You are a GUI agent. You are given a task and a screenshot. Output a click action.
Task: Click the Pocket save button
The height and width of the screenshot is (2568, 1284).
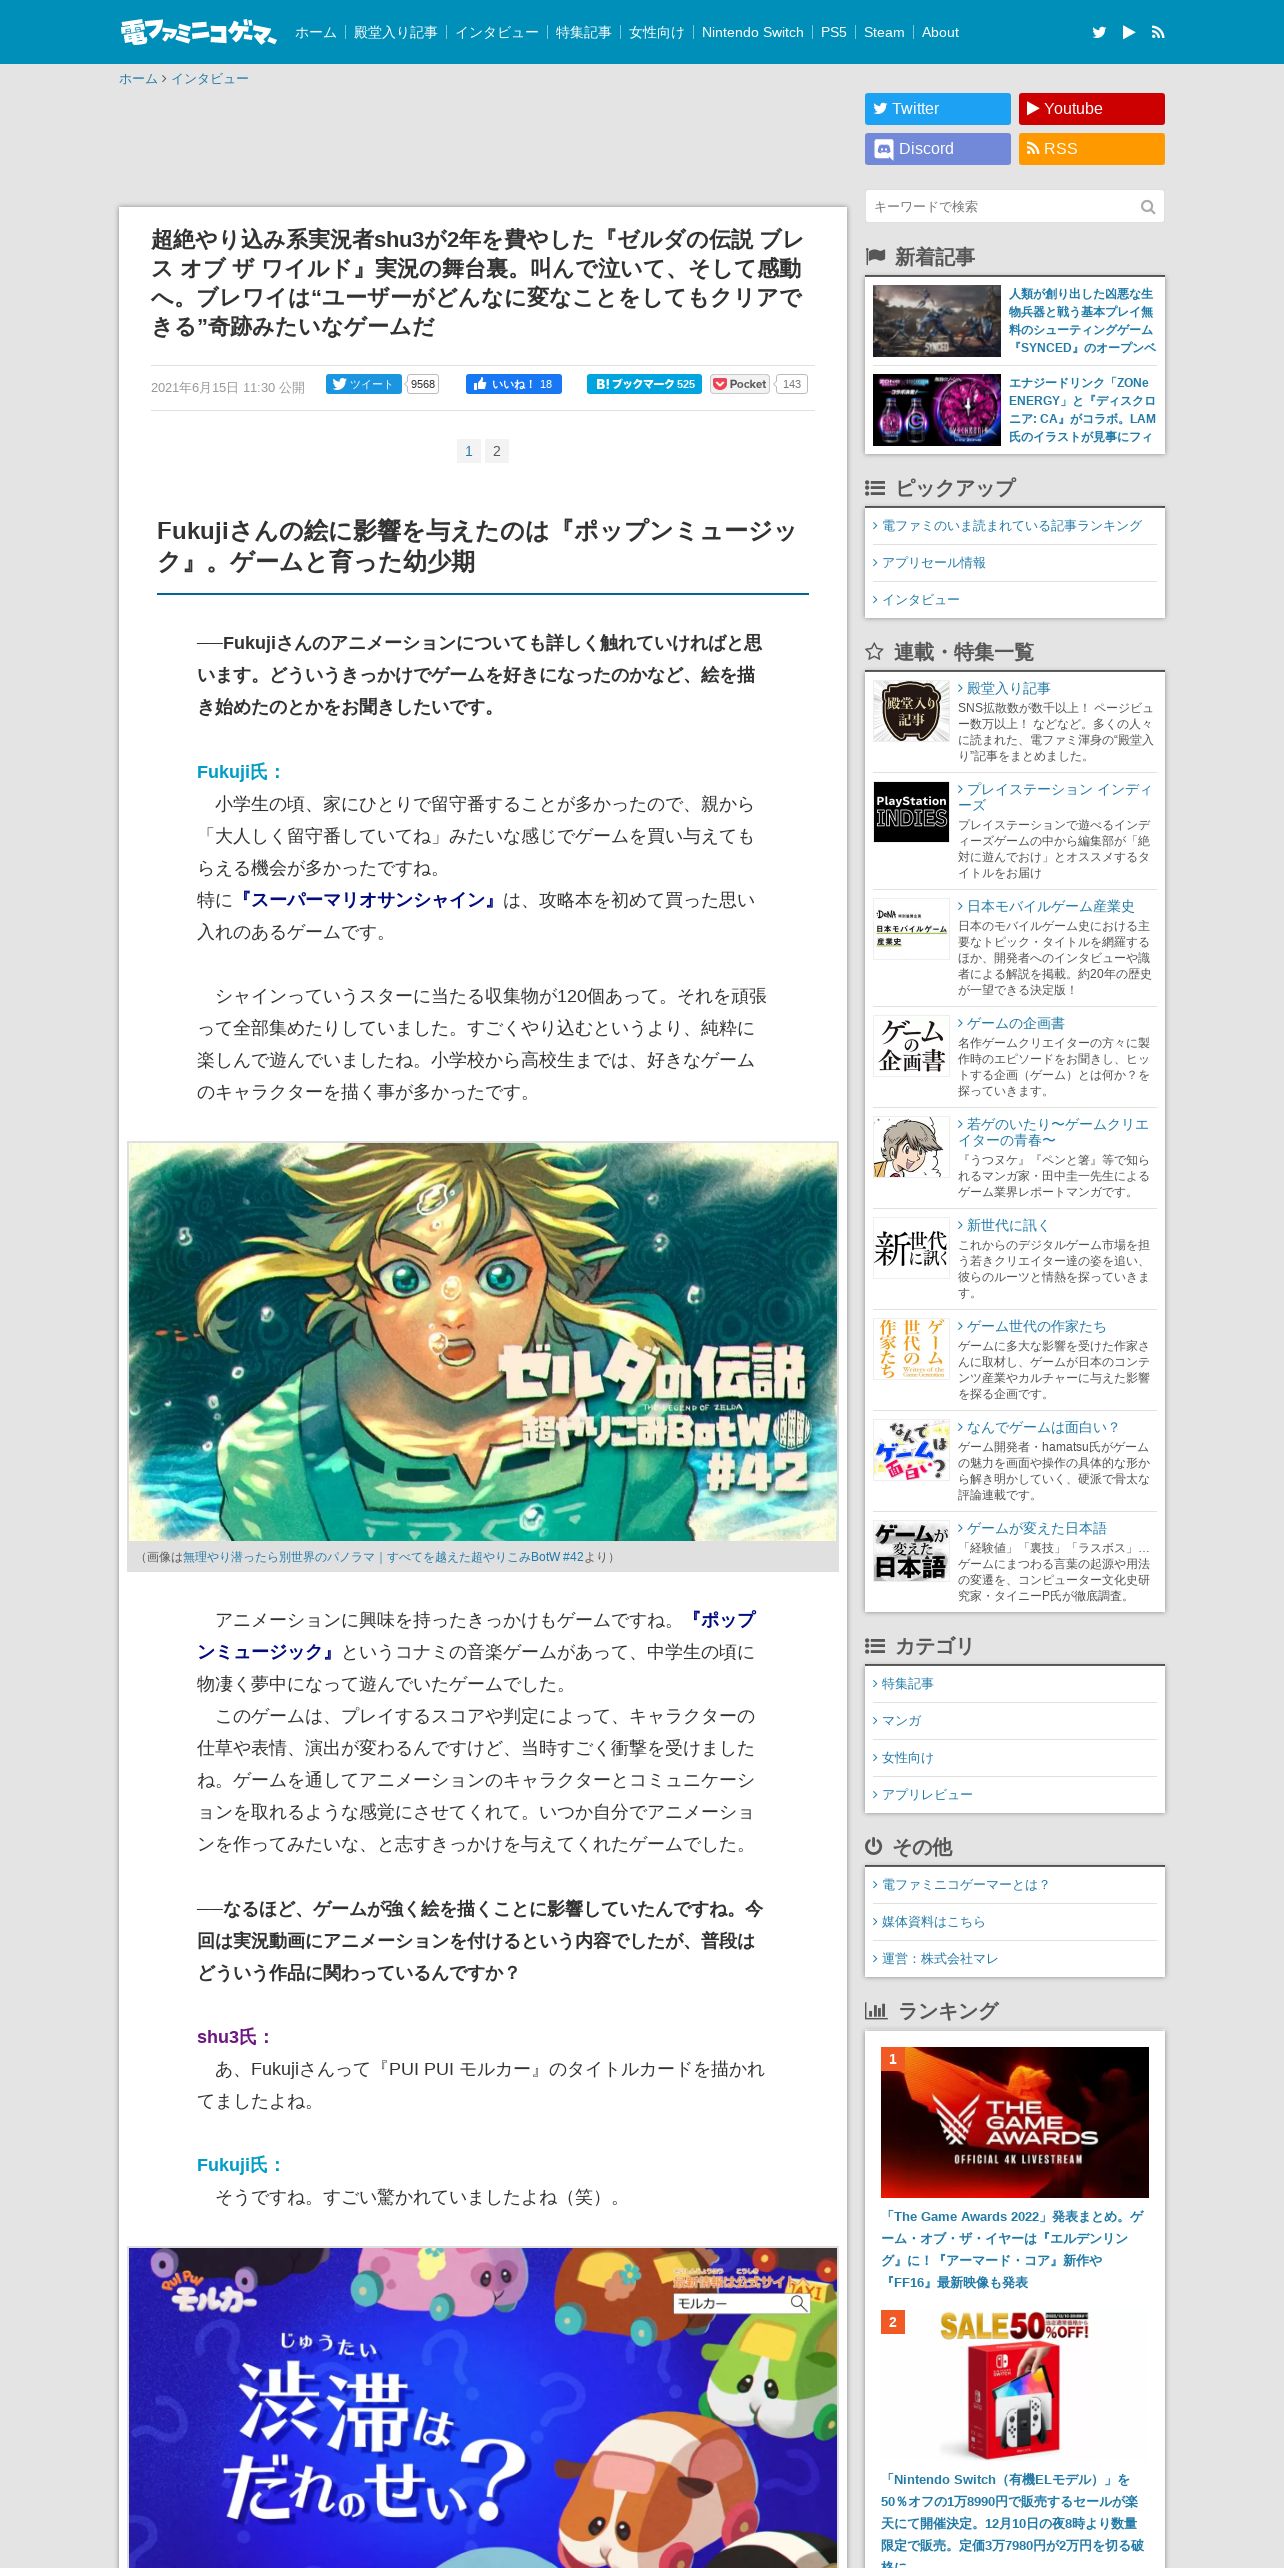click(740, 384)
